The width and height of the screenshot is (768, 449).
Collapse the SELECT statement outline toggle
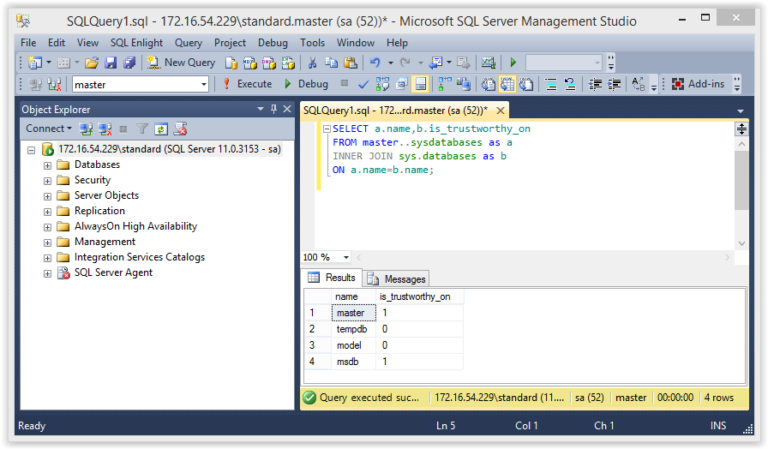327,129
